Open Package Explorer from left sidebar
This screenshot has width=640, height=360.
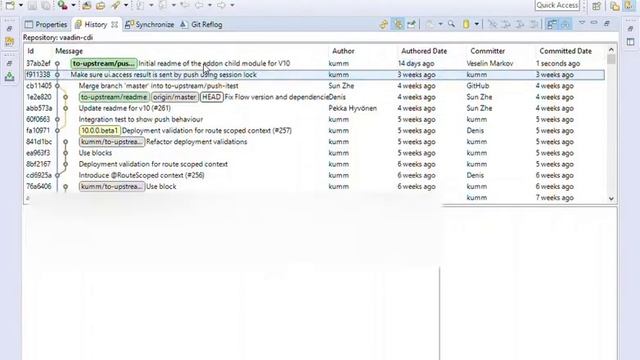pyautogui.click(x=9, y=41)
